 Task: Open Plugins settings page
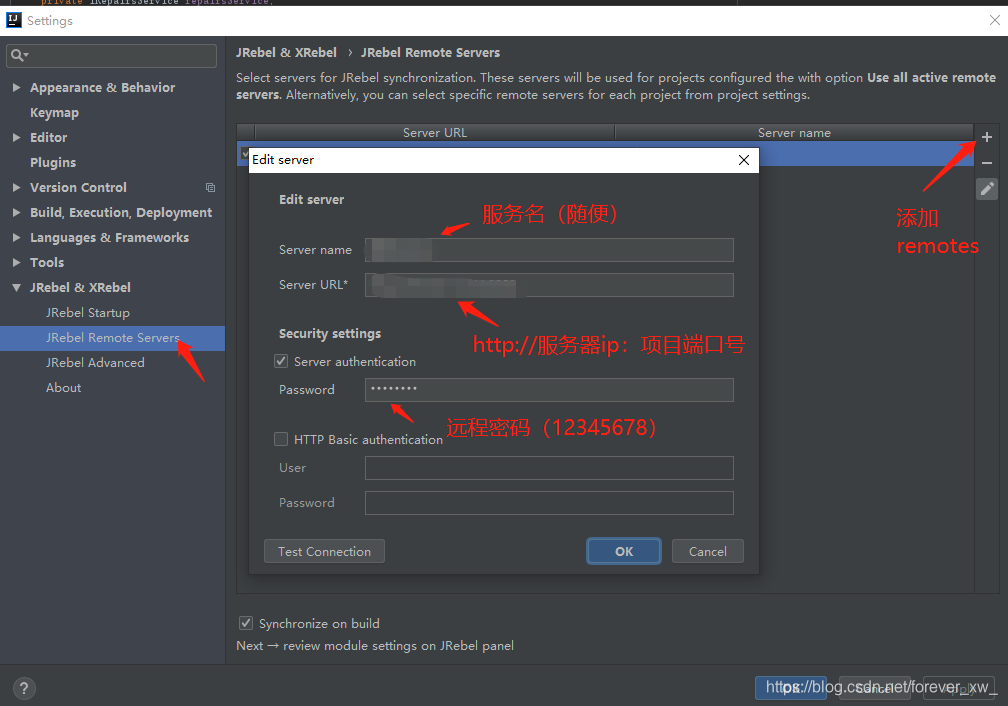pyautogui.click(x=53, y=163)
